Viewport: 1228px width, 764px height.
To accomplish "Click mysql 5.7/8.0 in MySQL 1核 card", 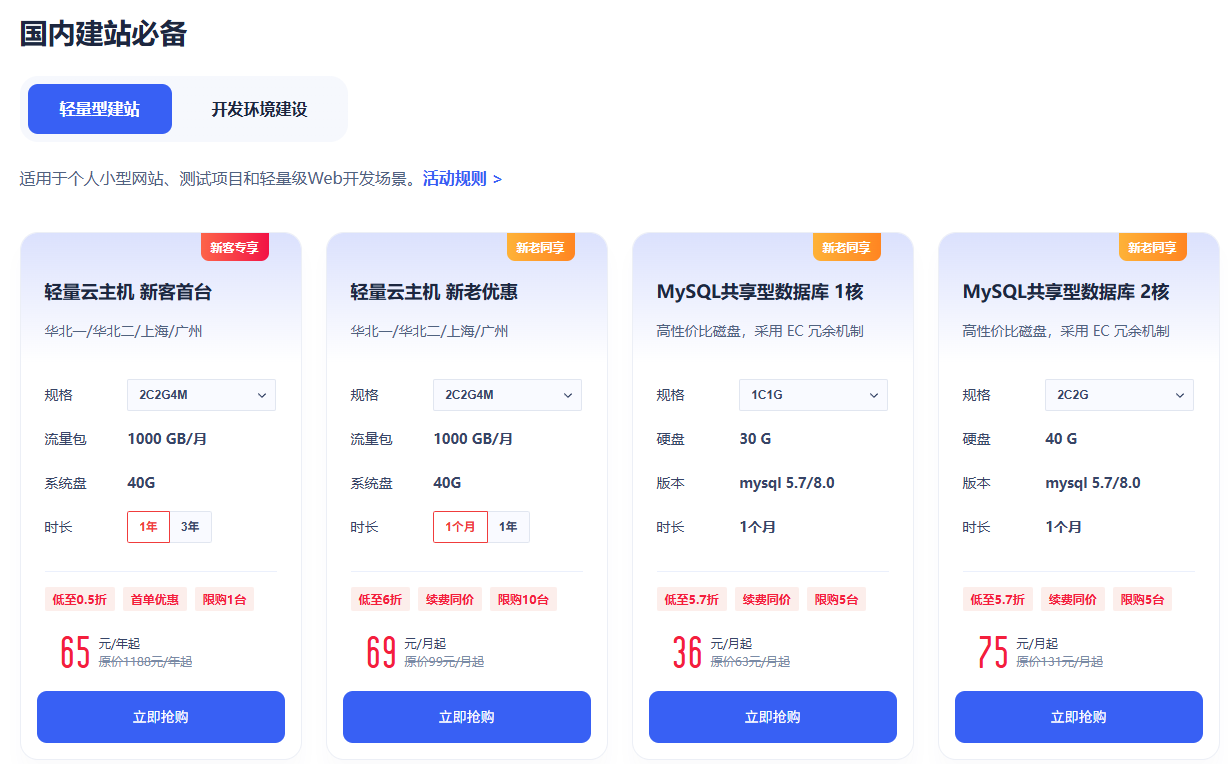I will point(787,483).
